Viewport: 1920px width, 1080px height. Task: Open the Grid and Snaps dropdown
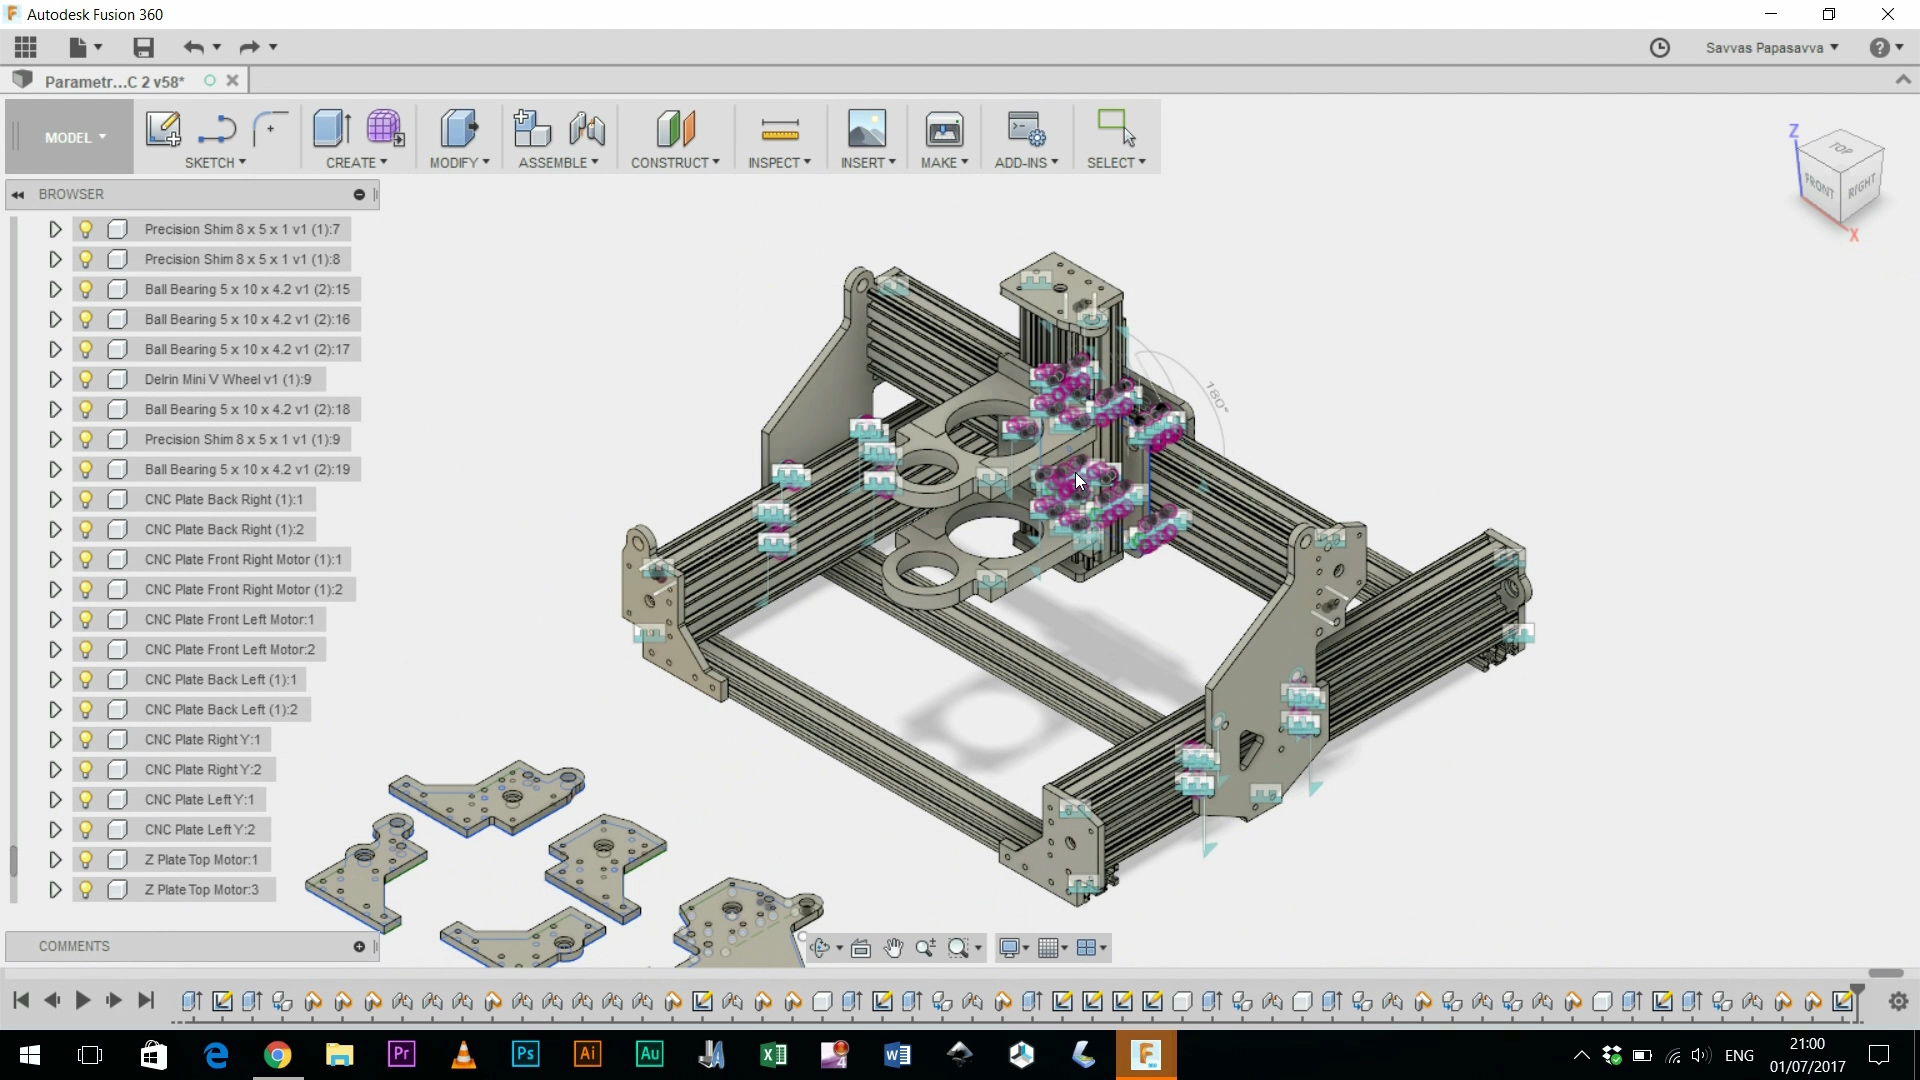click(1051, 947)
